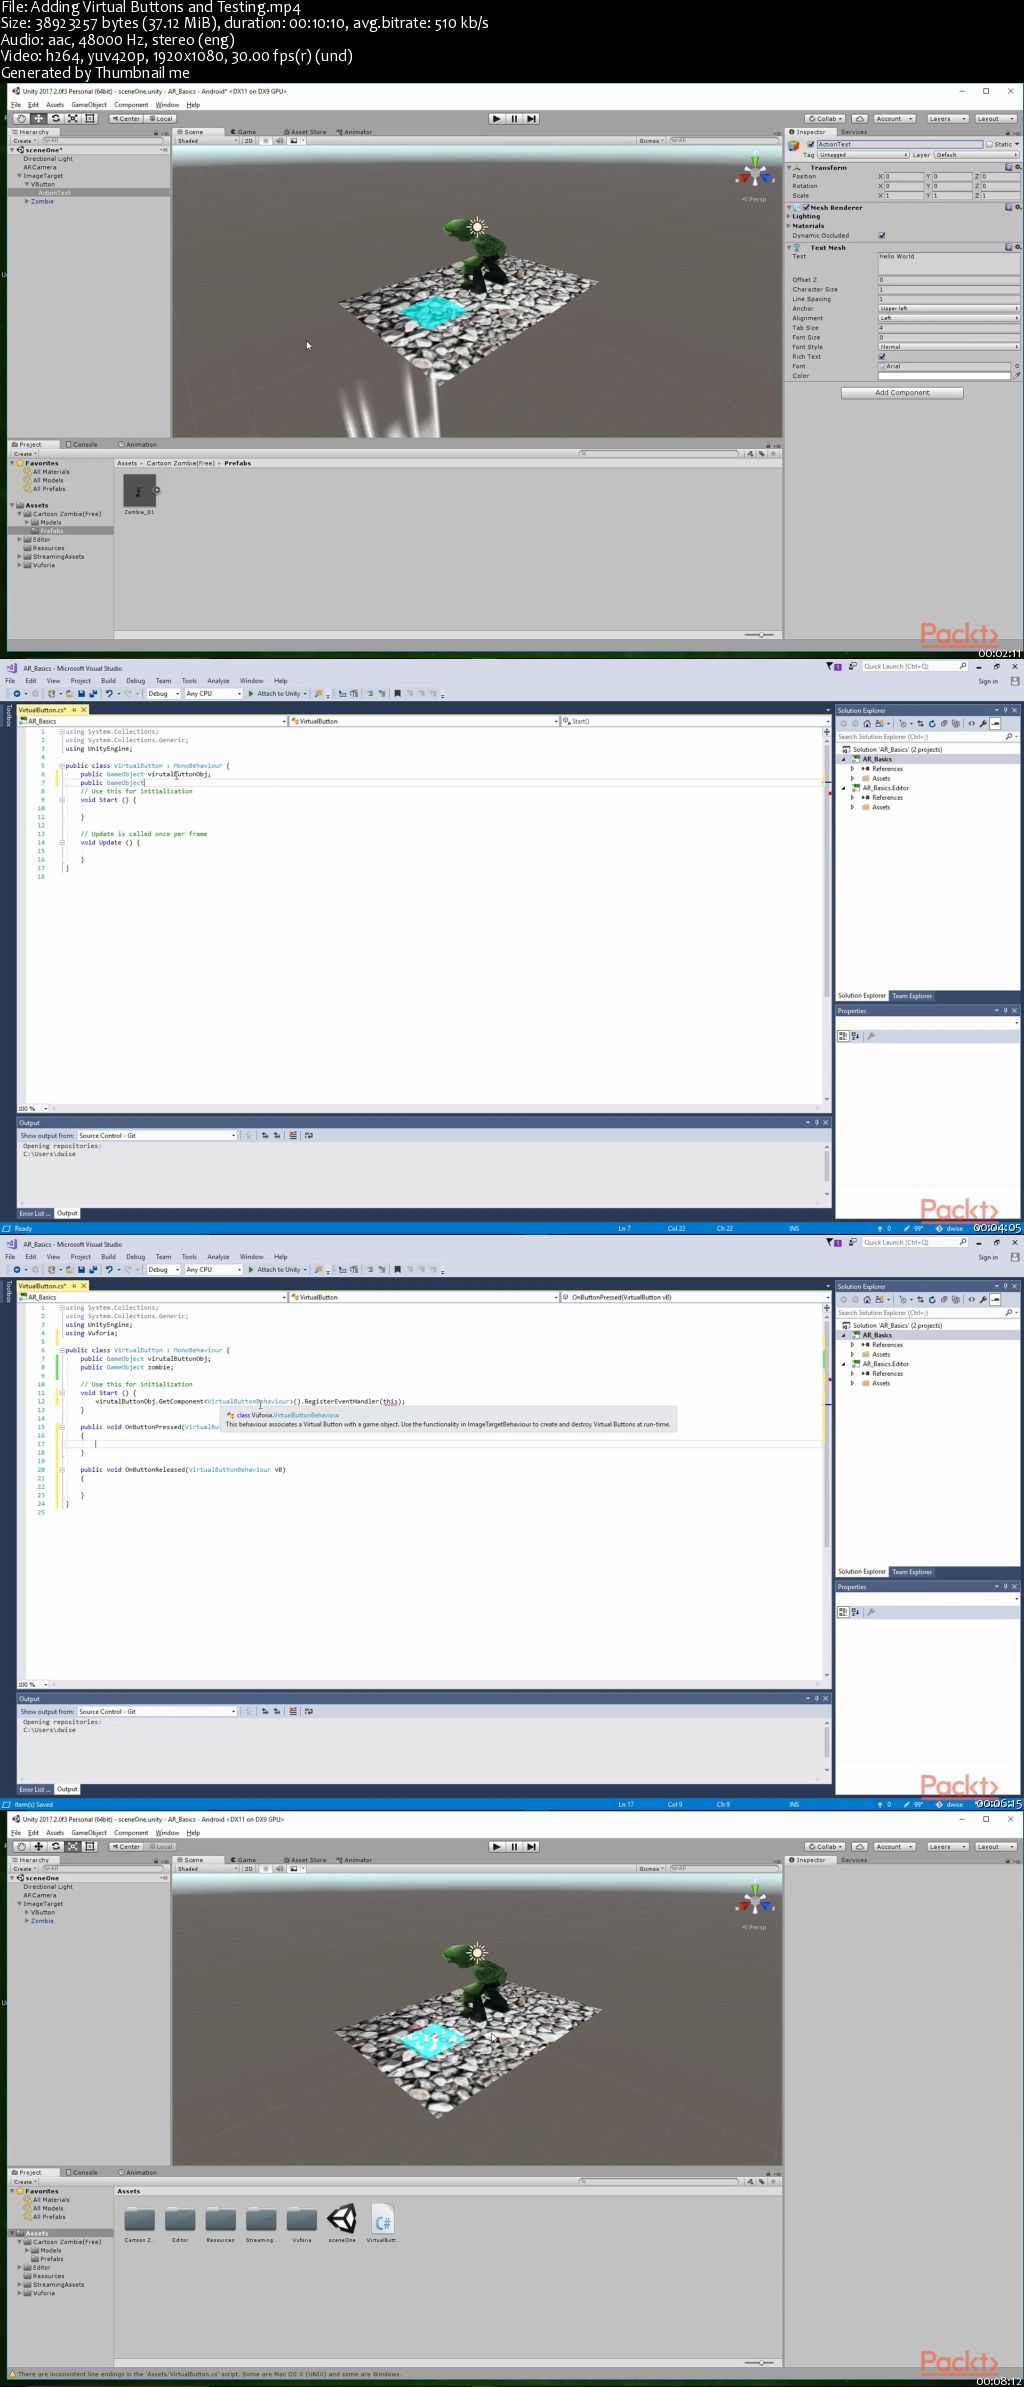
Task: Click Step in the 00:02:11 Unity frame
Action: [x=531, y=118]
